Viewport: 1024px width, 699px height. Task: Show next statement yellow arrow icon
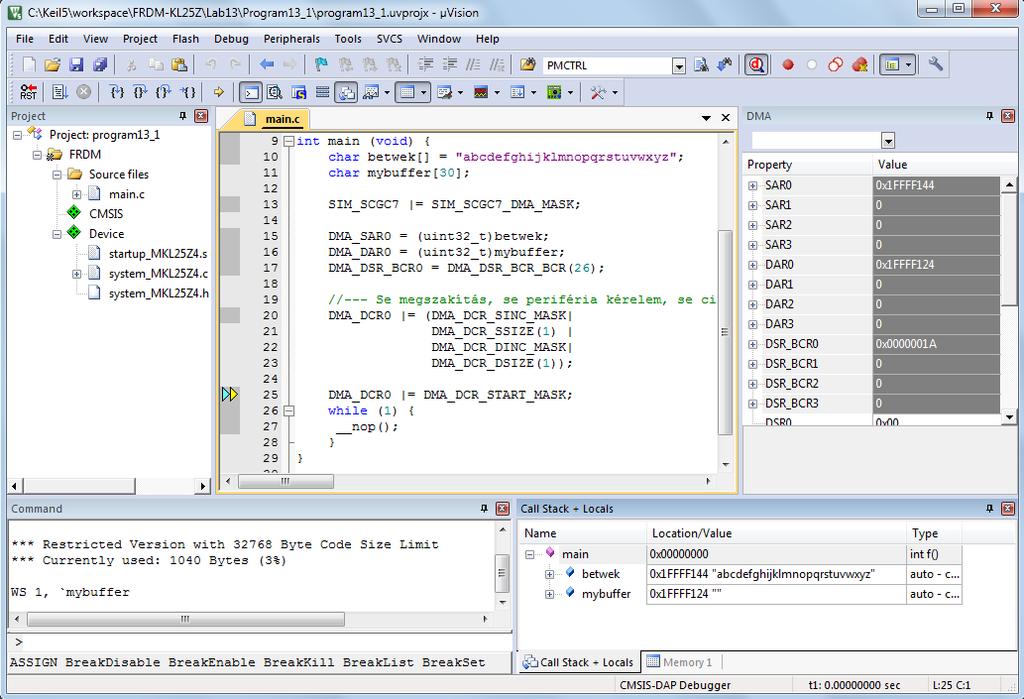coord(219,92)
